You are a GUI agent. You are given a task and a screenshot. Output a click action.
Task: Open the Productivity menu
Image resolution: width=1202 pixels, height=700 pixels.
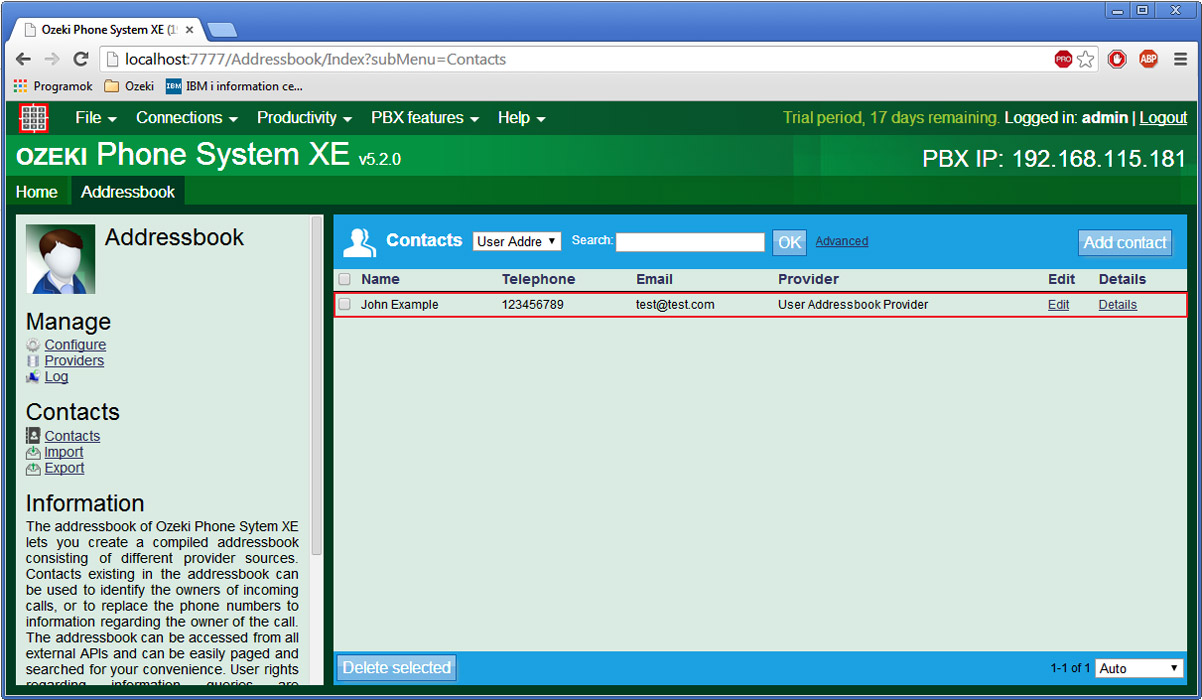[x=305, y=118]
